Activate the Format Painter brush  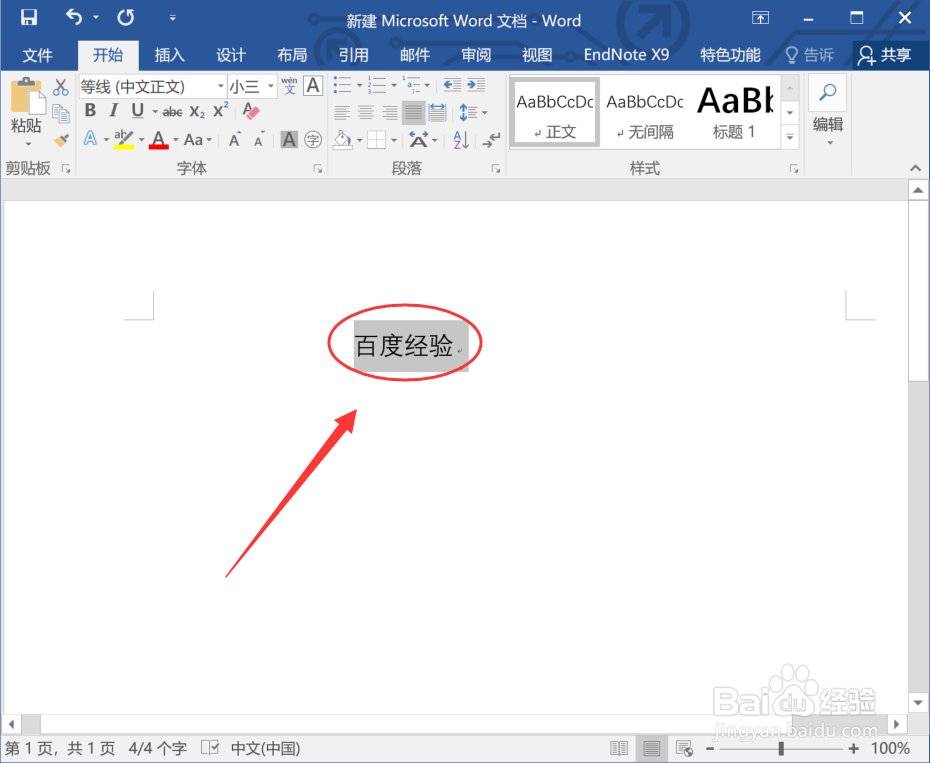coord(60,141)
